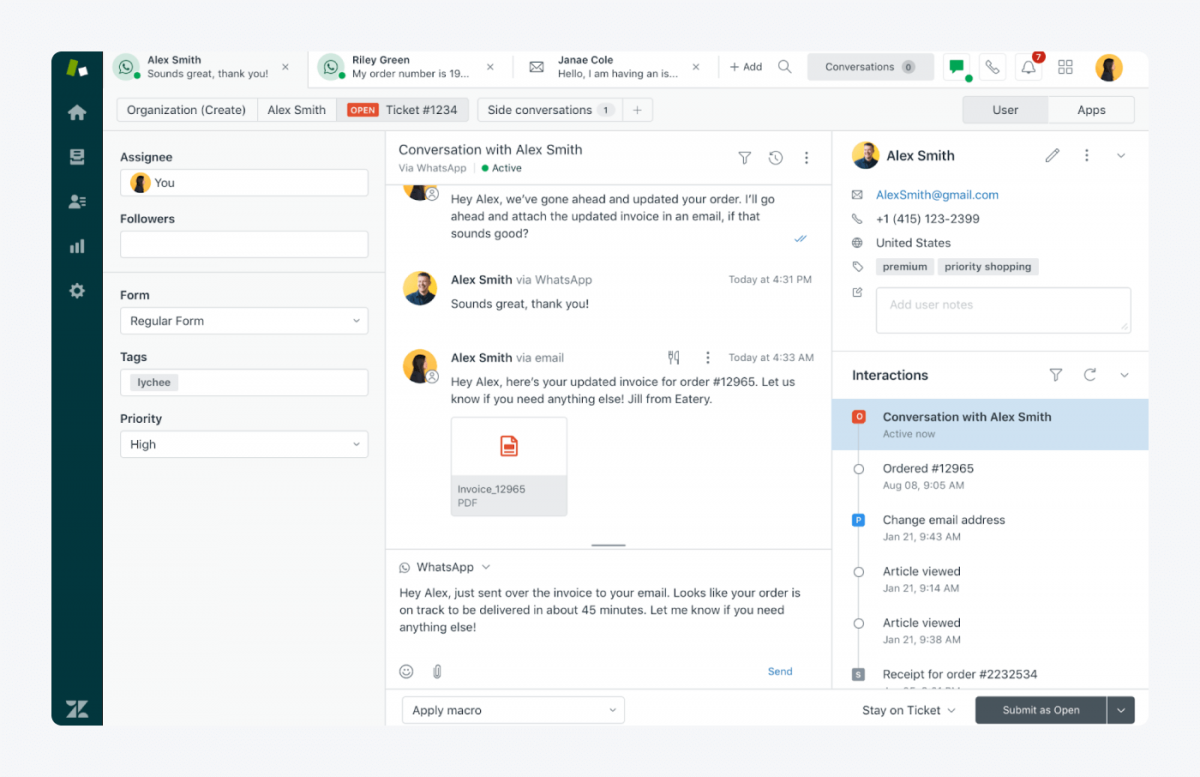Expand the Submit as Open arrow menu

pos(1121,710)
